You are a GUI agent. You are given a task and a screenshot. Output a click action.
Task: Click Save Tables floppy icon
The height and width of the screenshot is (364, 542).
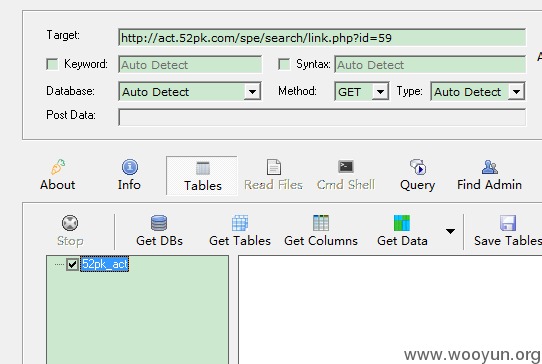pos(508,223)
